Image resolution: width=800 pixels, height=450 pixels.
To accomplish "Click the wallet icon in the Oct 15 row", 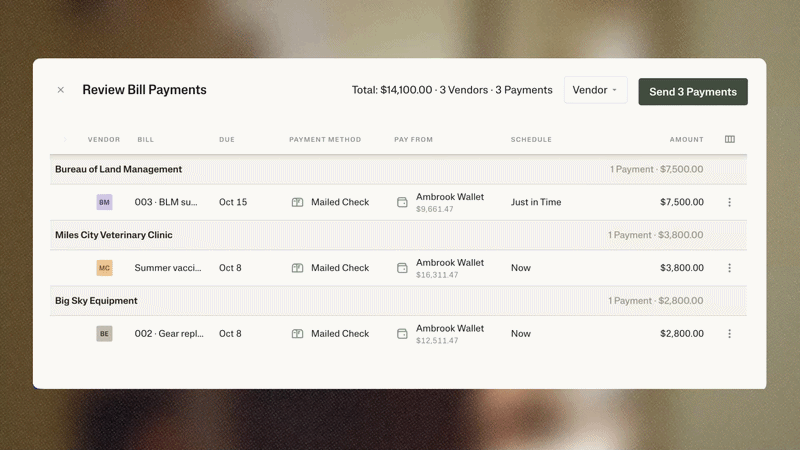I will click(x=402, y=202).
